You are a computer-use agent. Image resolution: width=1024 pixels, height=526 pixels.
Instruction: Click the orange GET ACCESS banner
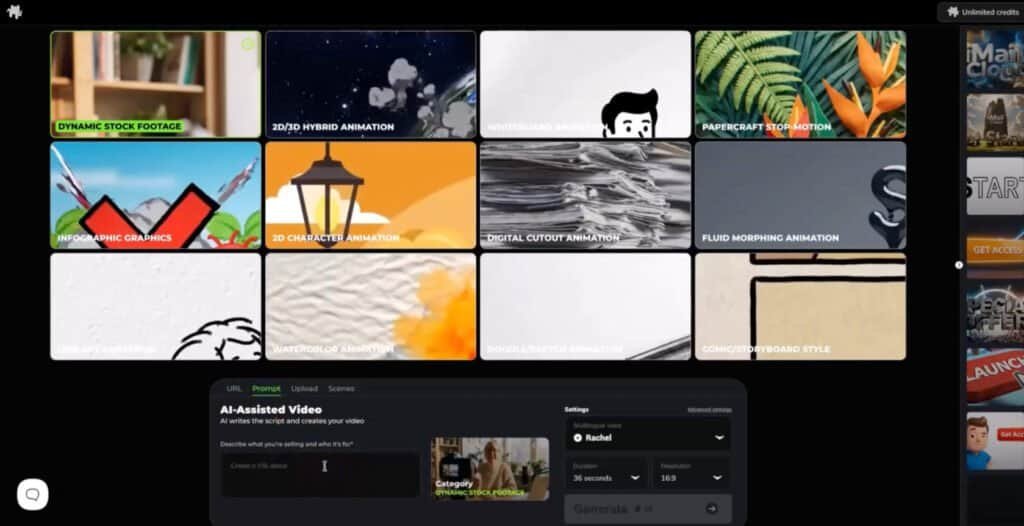[995, 250]
